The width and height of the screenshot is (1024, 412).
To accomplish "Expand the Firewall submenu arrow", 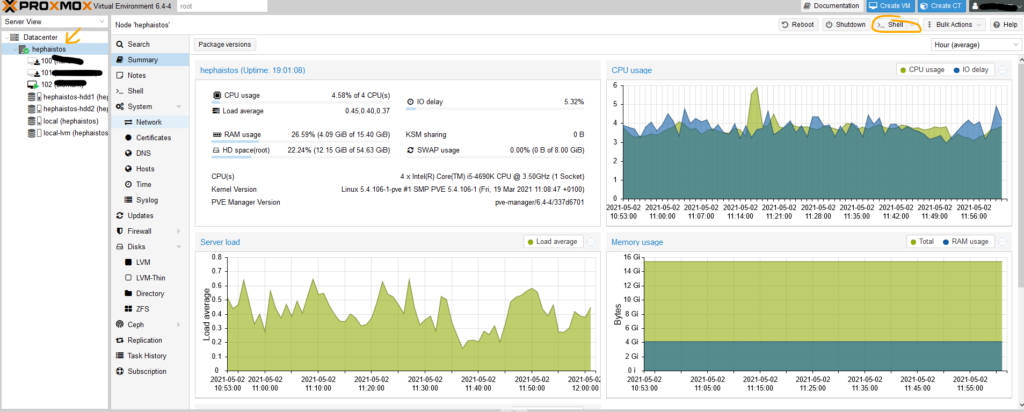I will point(178,231).
